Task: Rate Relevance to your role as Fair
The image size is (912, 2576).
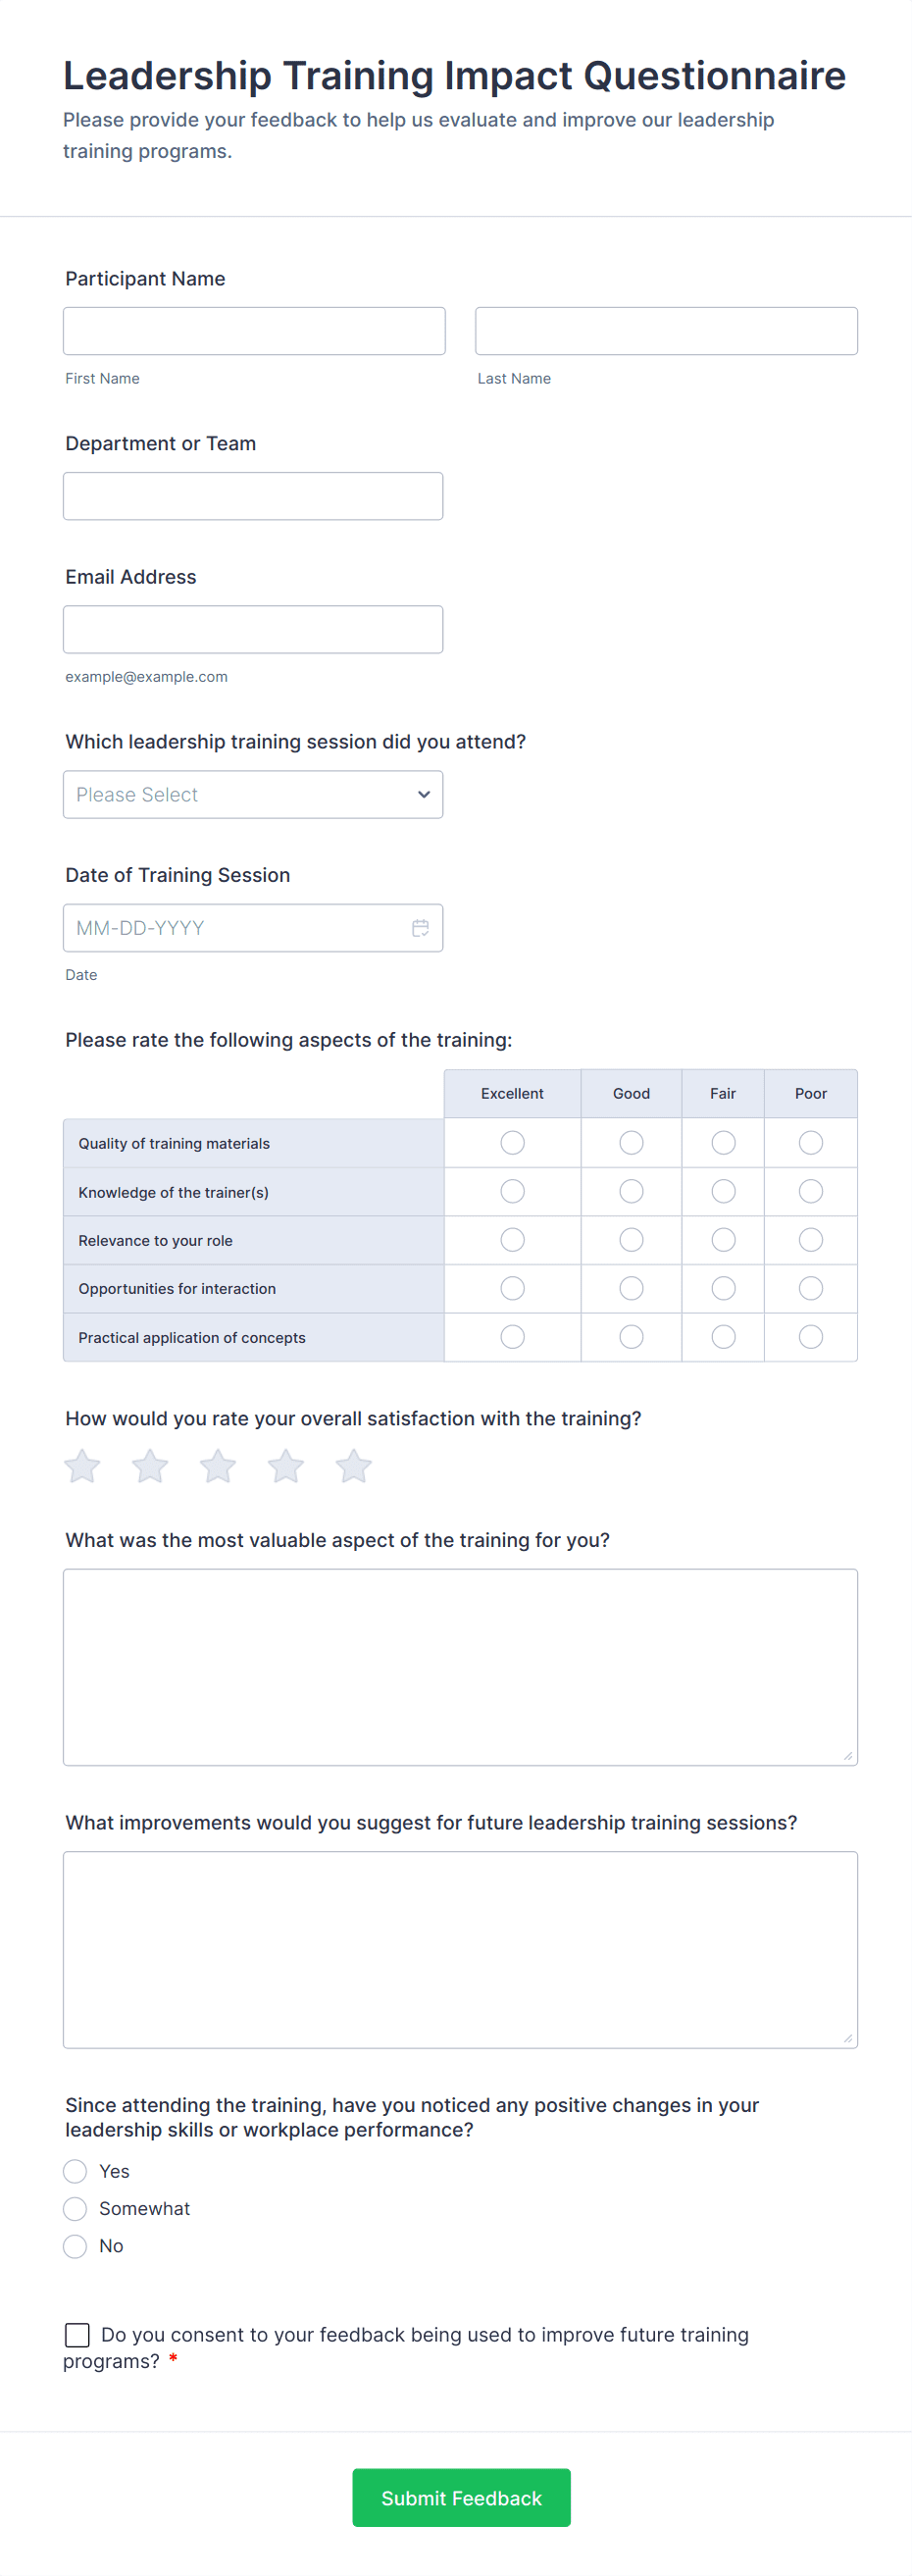Action: 723,1239
